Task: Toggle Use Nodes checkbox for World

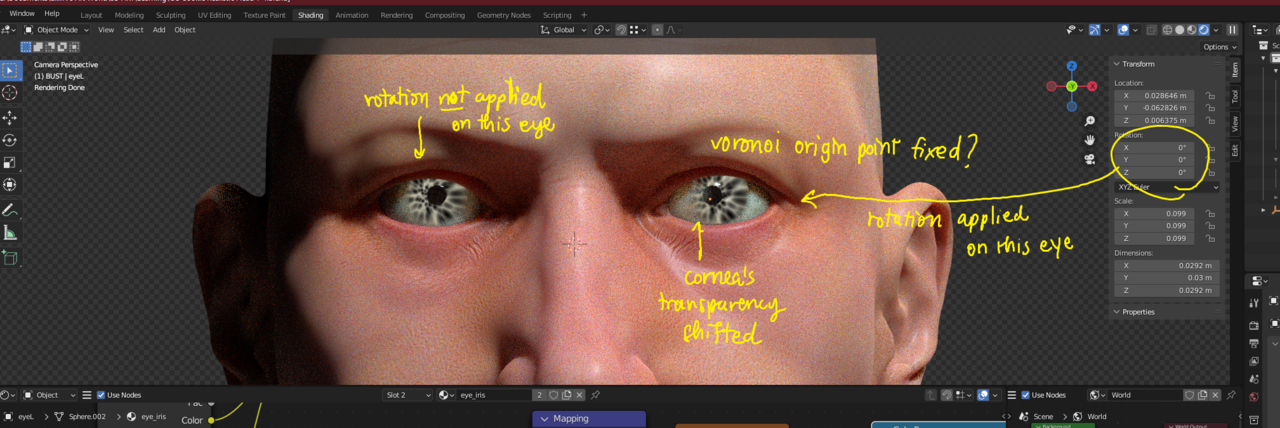Action: (1025, 395)
